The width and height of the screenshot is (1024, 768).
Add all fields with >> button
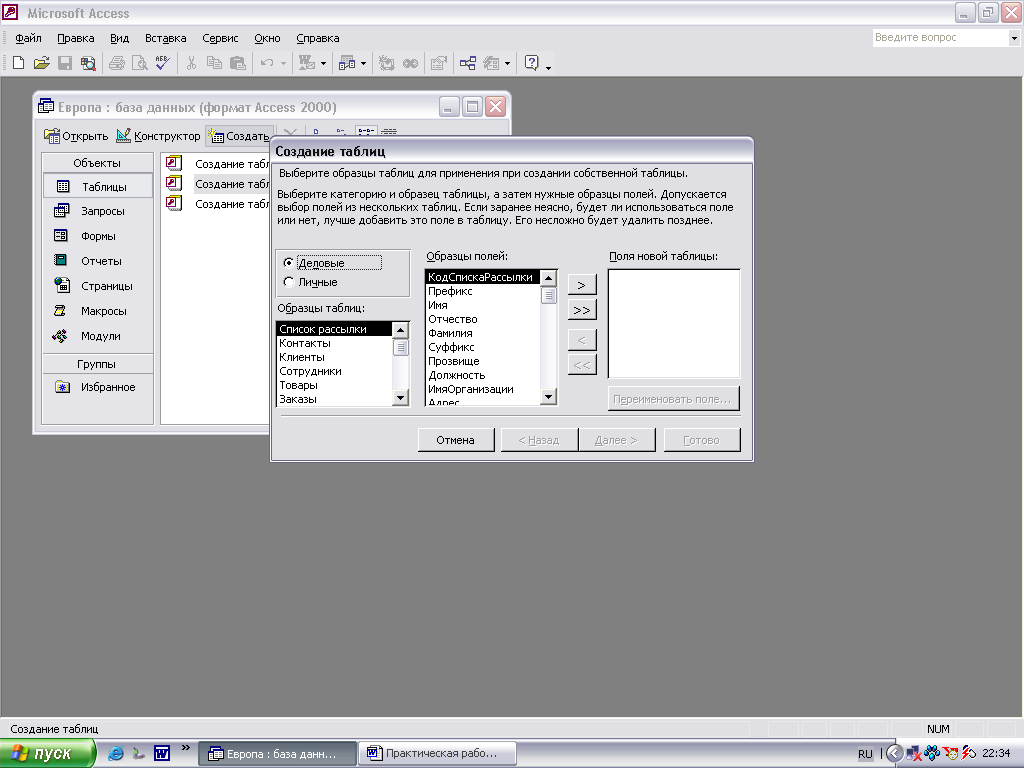582,310
